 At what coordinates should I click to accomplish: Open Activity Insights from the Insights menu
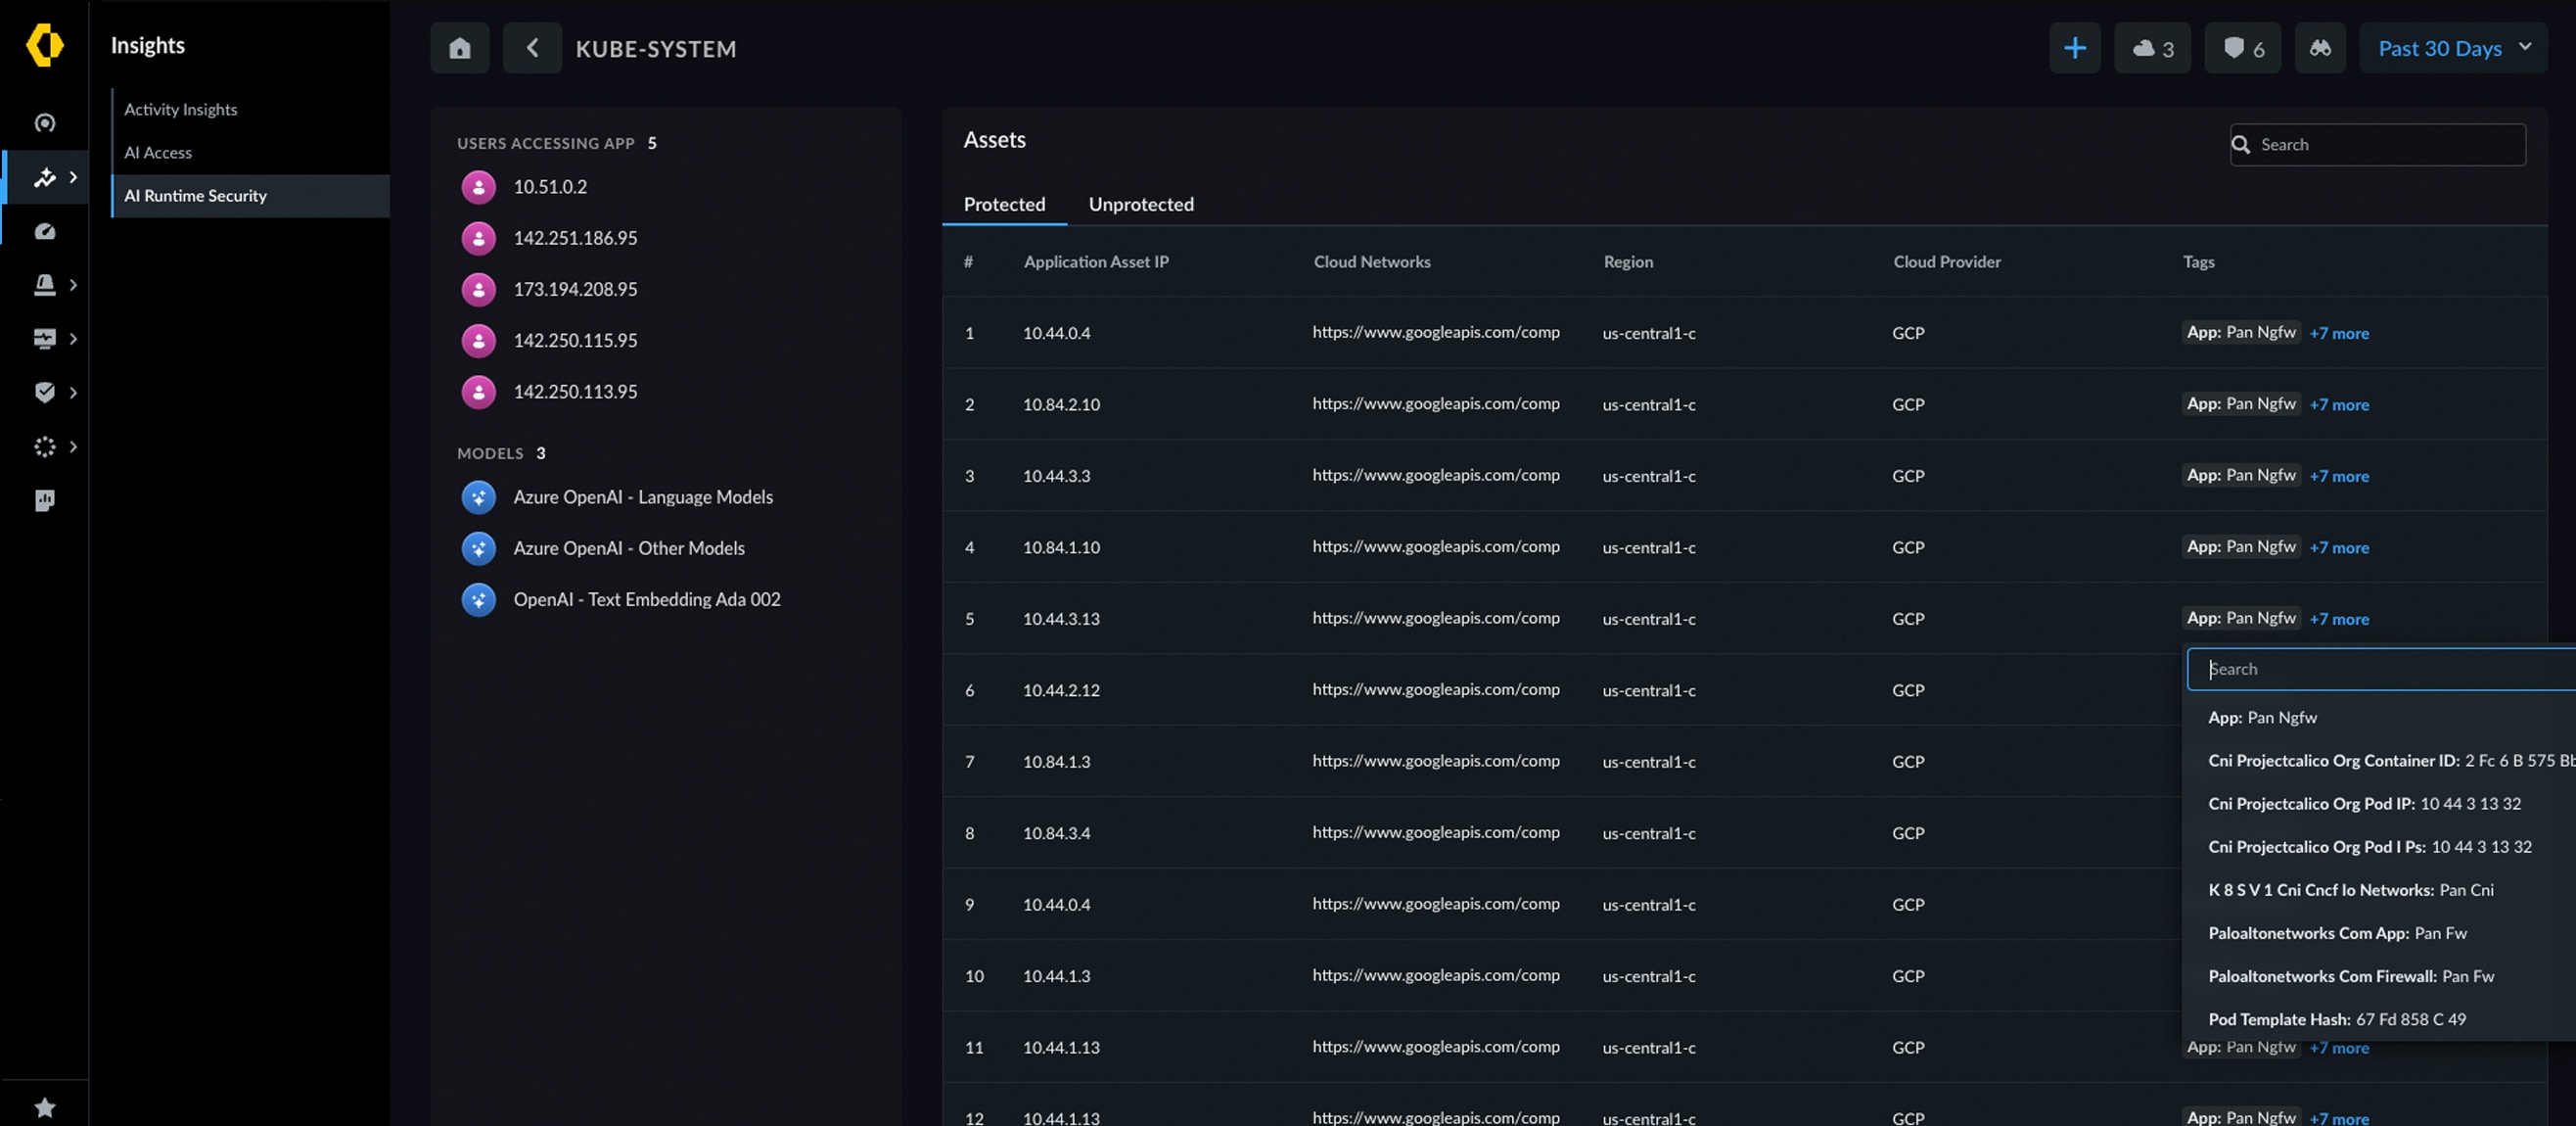[180, 109]
